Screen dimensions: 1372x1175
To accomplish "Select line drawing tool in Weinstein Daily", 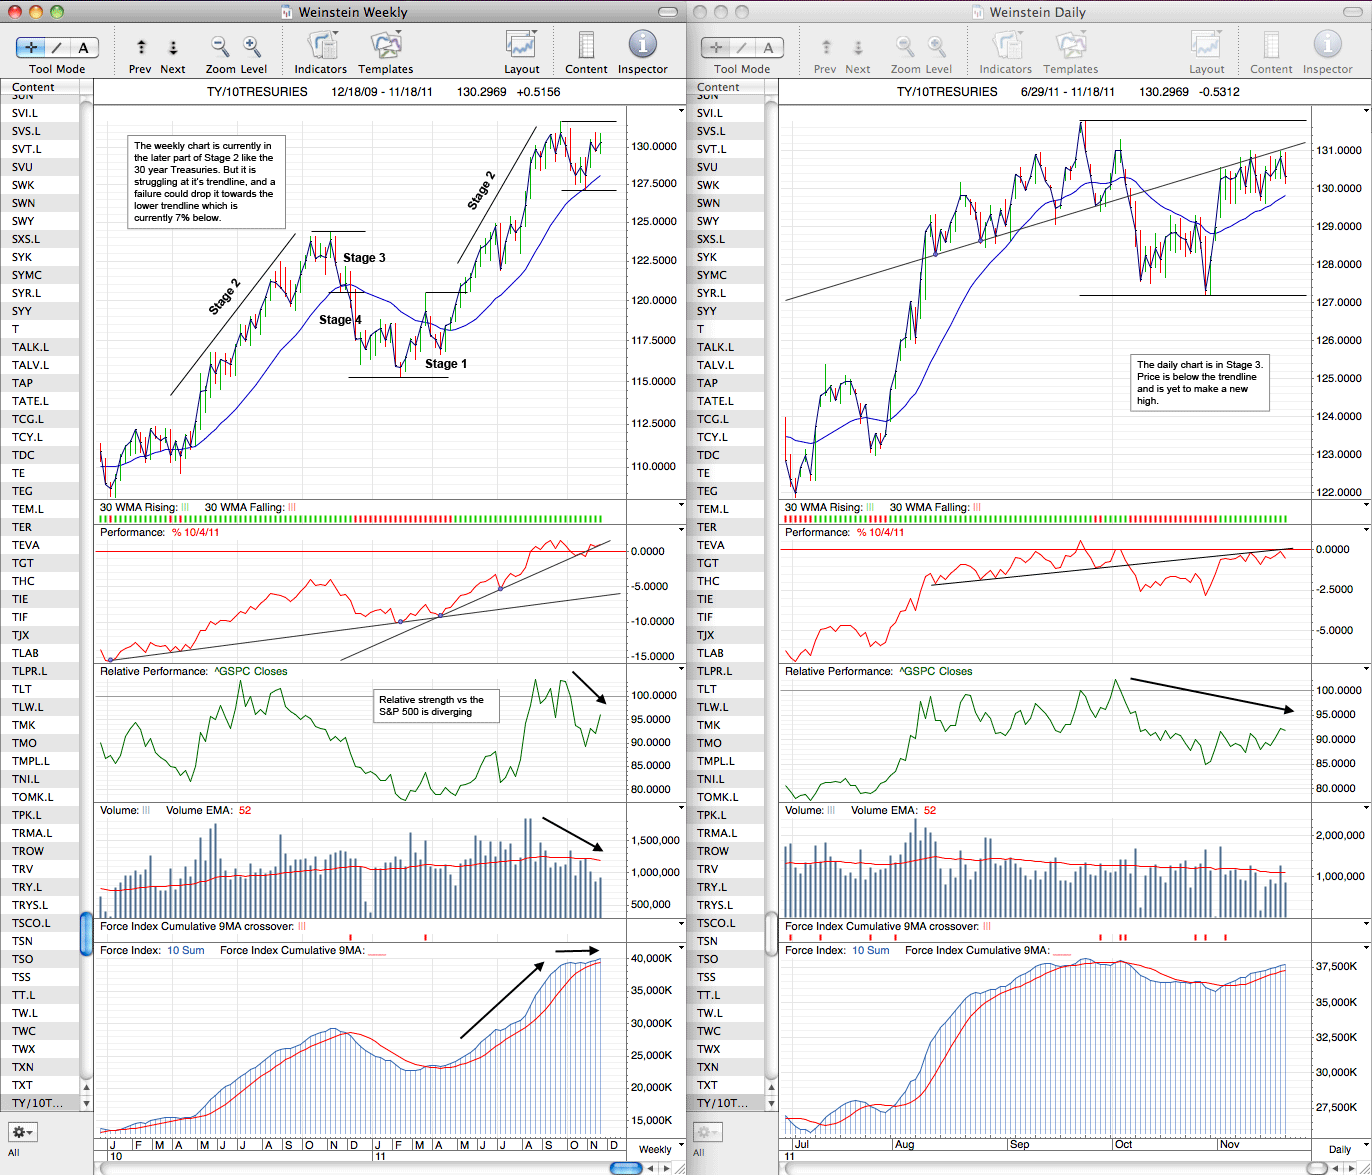I will 742,47.
